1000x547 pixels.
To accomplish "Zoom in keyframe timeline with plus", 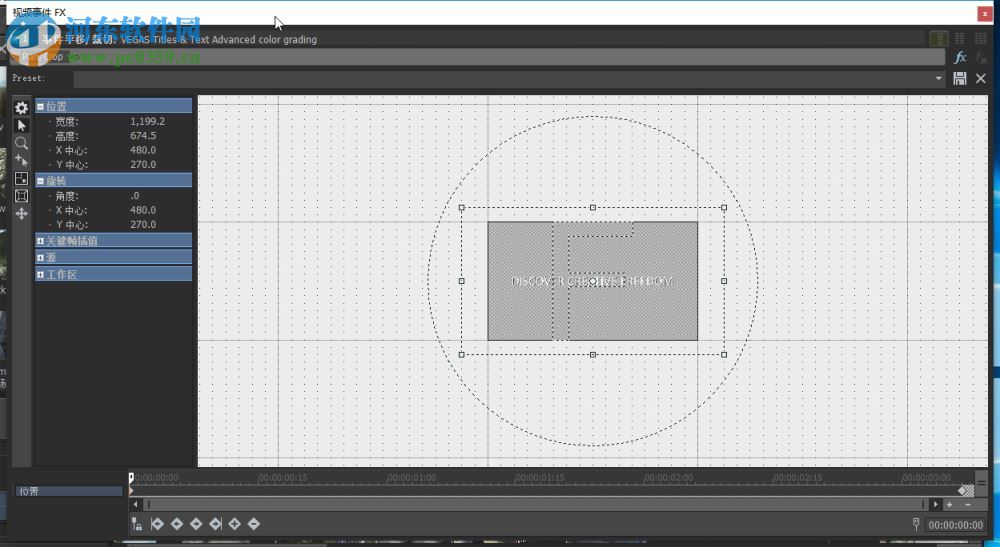I will pyautogui.click(x=950, y=504).
